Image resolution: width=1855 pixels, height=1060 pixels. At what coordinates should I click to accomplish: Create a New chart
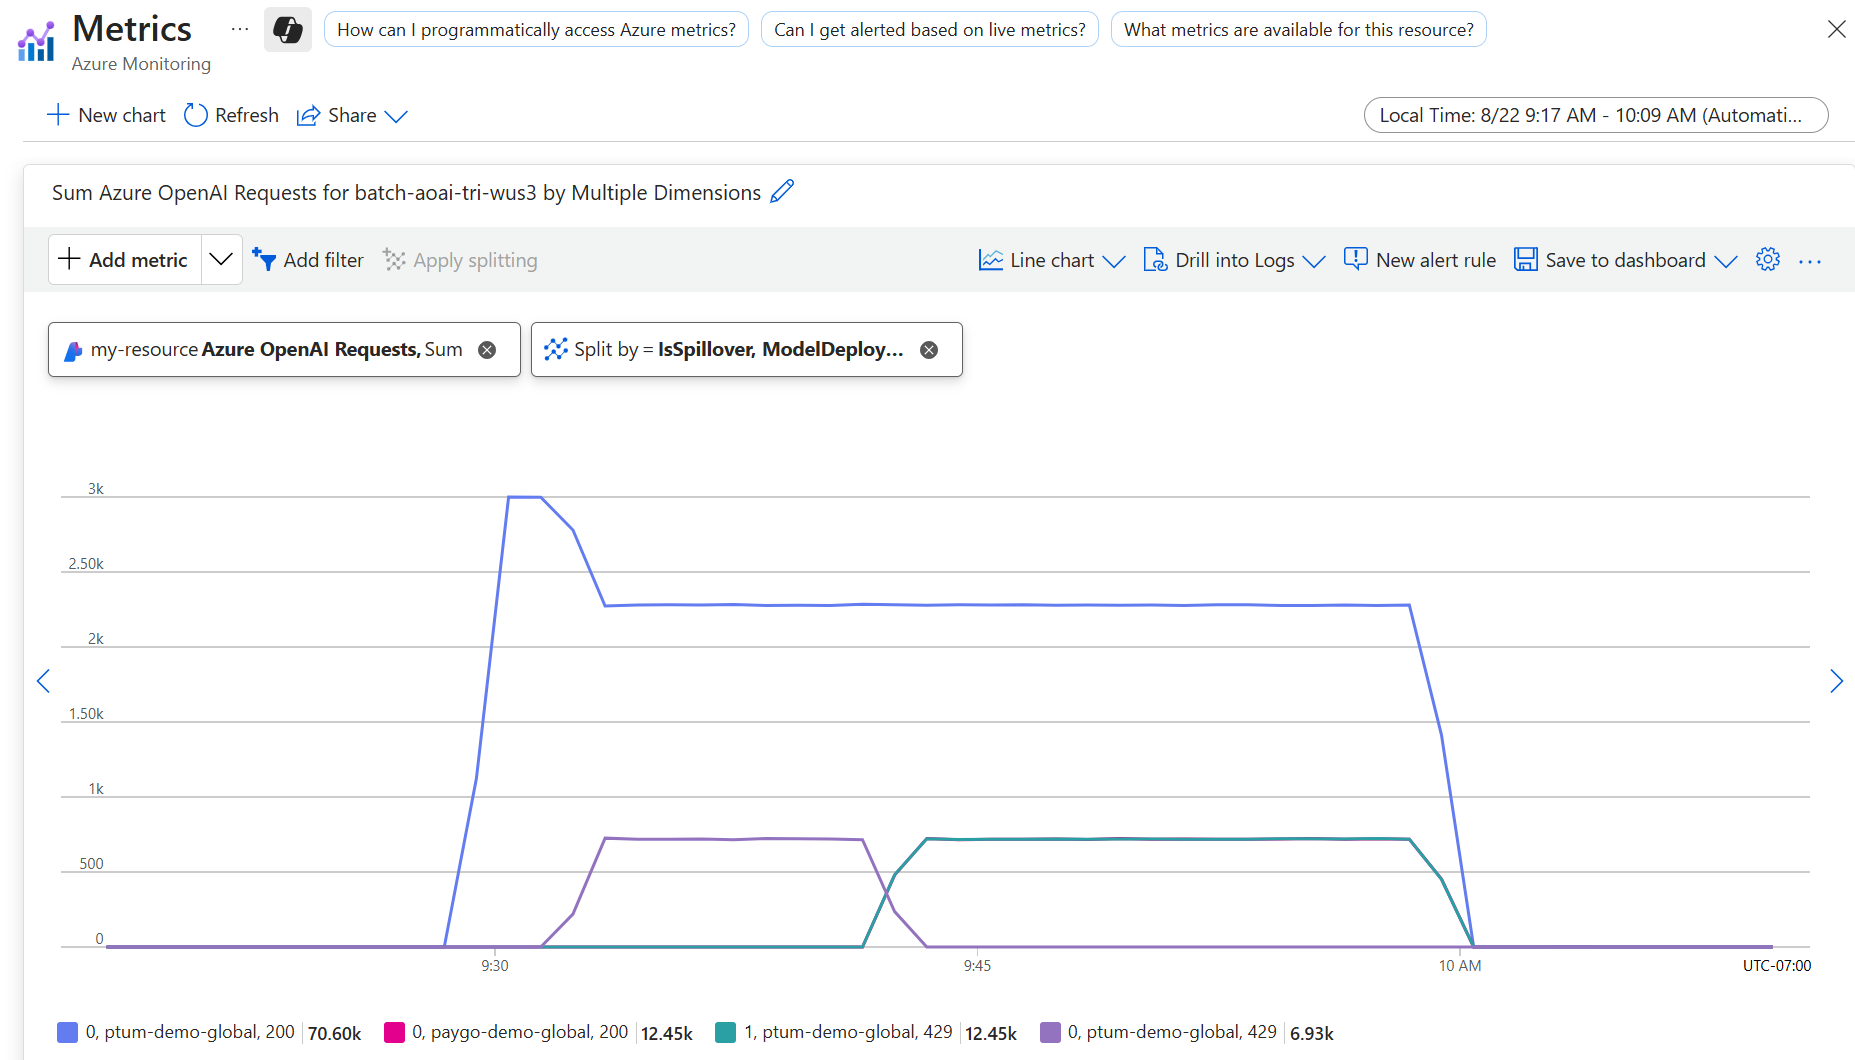click(x=106, y=115)
